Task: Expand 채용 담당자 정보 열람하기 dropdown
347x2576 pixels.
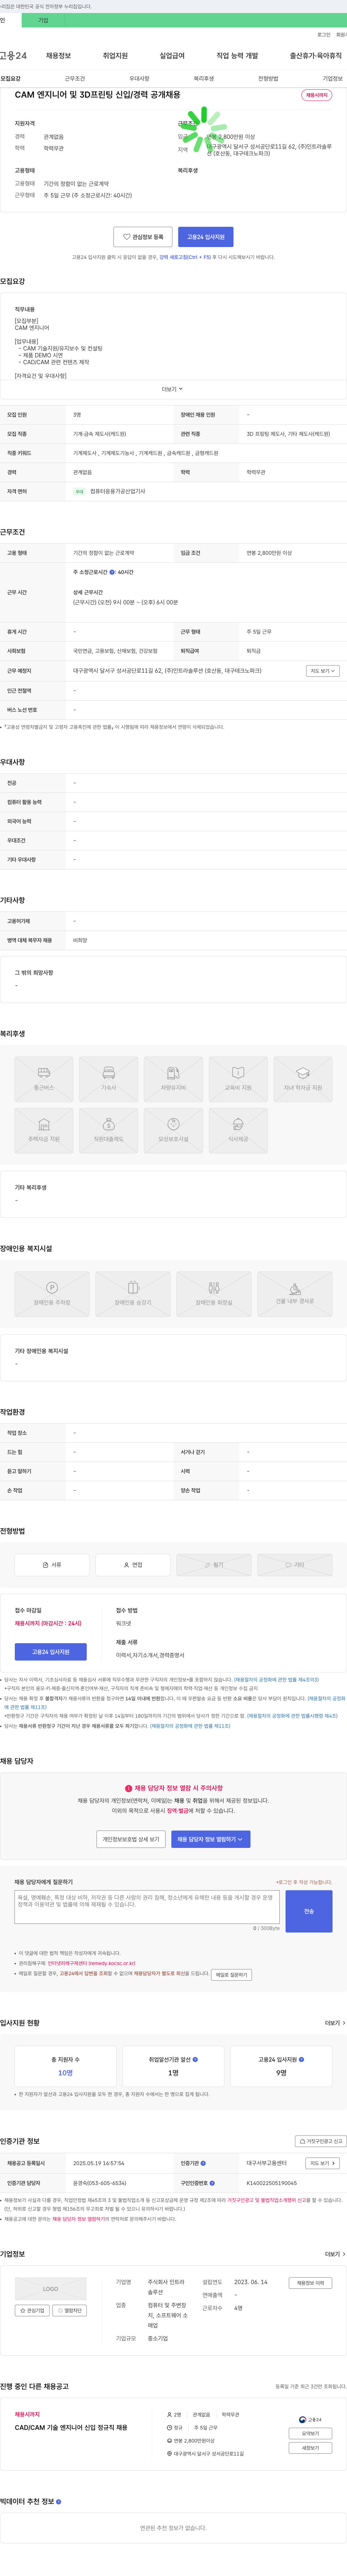Action: (x=211, y=1839)
